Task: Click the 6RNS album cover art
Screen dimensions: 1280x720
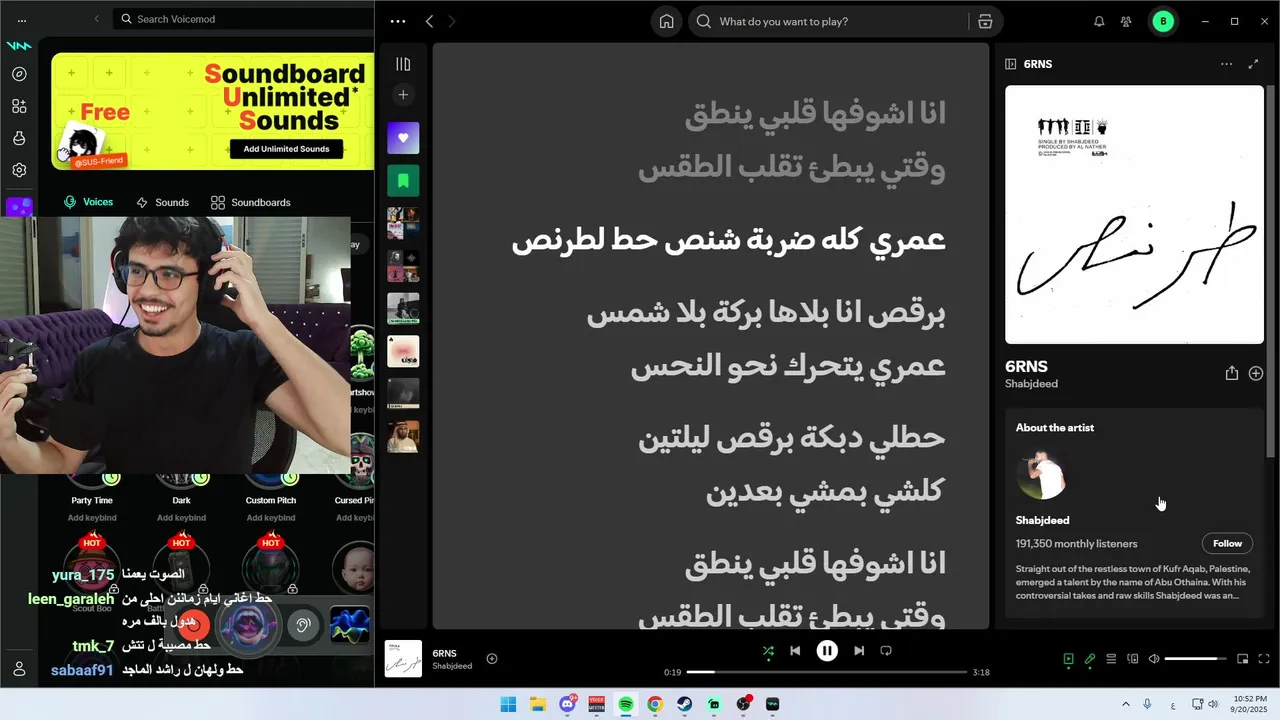Action: point(1134,214)
